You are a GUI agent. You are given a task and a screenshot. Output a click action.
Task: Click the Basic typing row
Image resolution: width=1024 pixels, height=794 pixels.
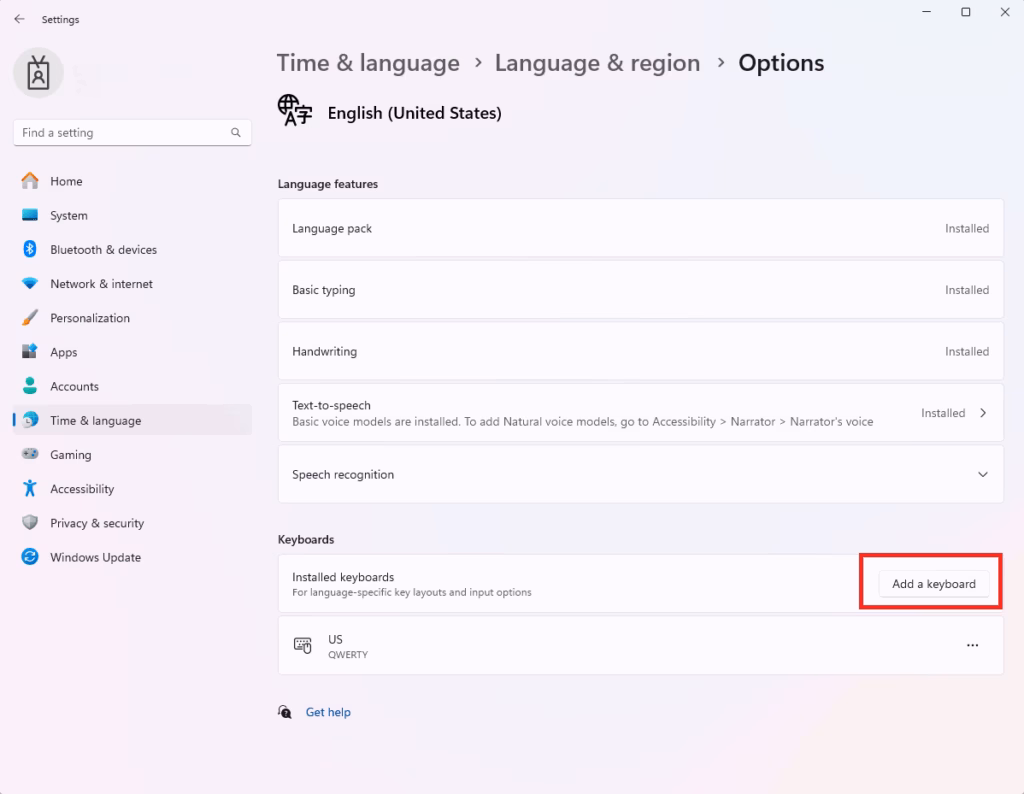[x=641, y=289]
